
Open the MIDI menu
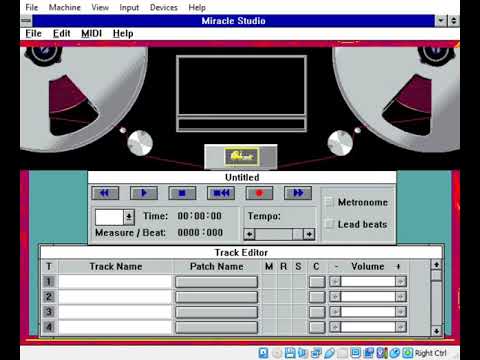(x=91, y=34)
